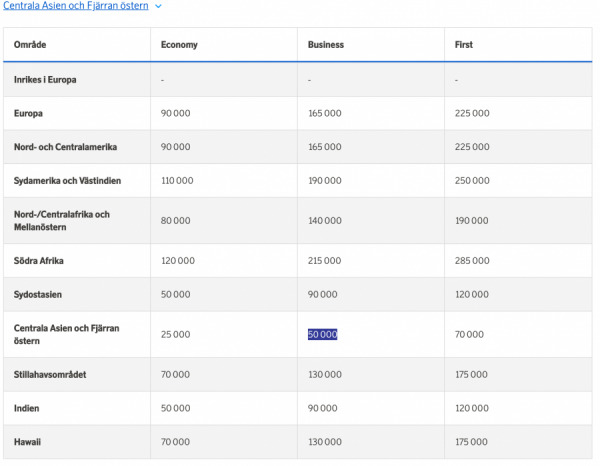
Task: Click the Economy column header
Action: (180, 45)
